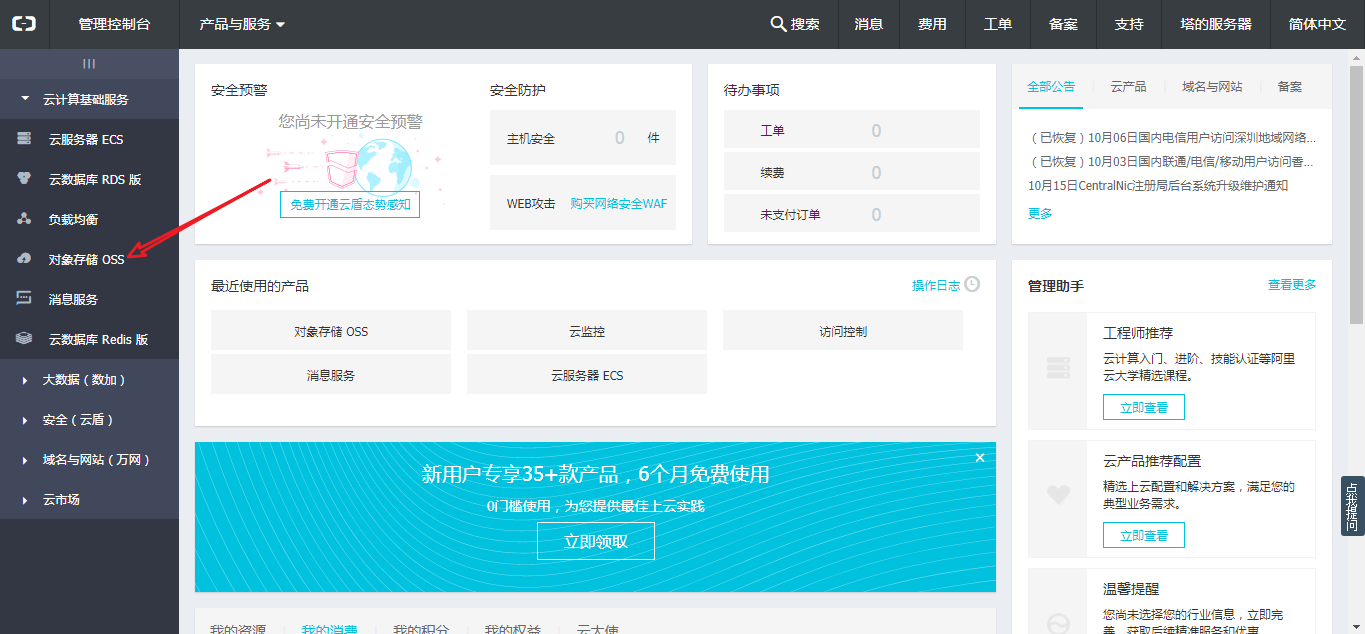Select 备案 announcements tab
The width and height of the screenshot is (1365, 634).
click(1290, 87)
